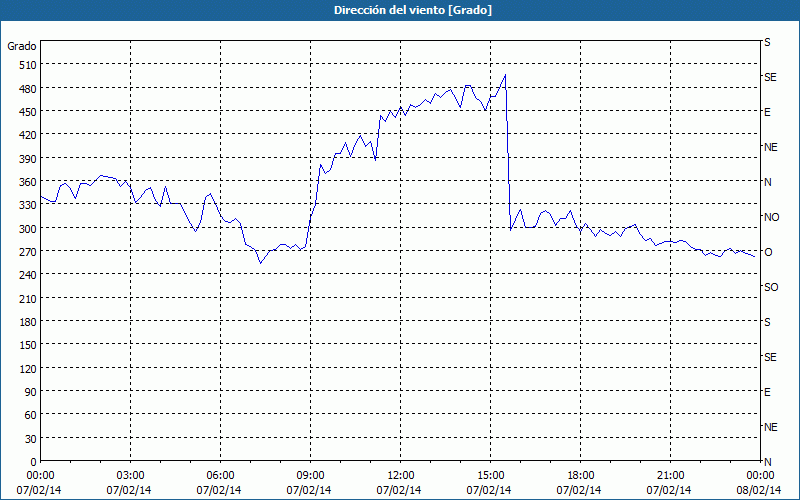Click the "NO" compass label
Viewport: 800px width, 500px height.
point(771,217)
